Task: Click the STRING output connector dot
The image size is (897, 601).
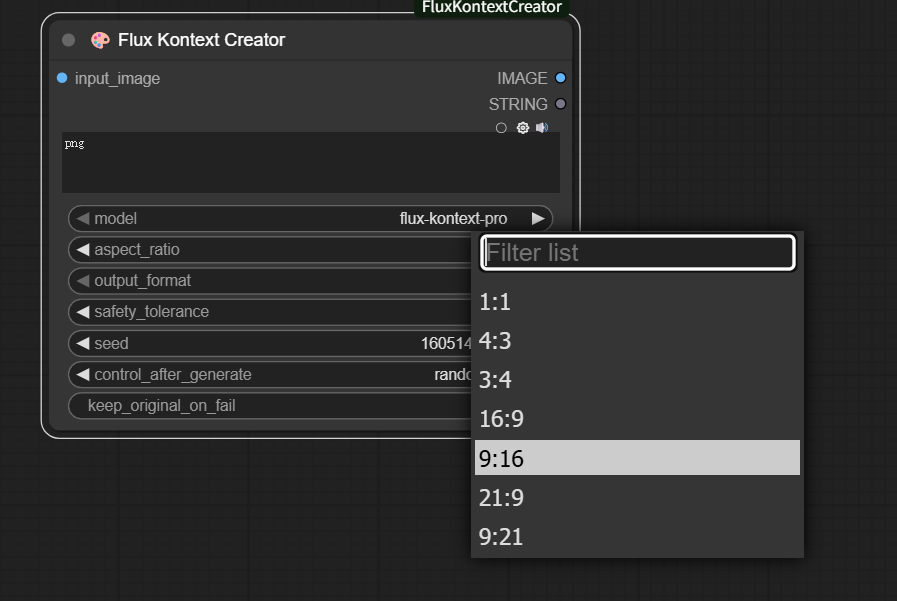Action: [x=560, y=104]
